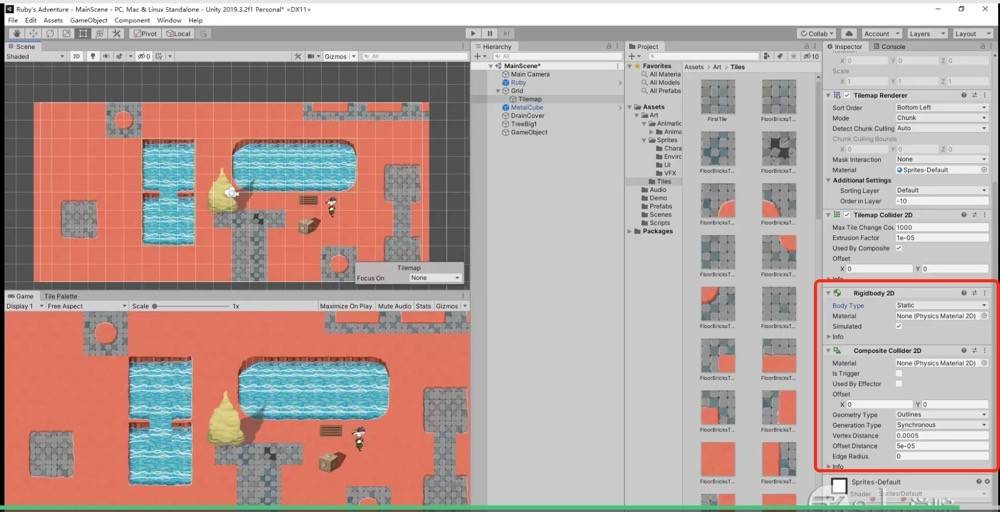Open Generation Type dropdown
1000x512 pixels.
coord(942,425)
